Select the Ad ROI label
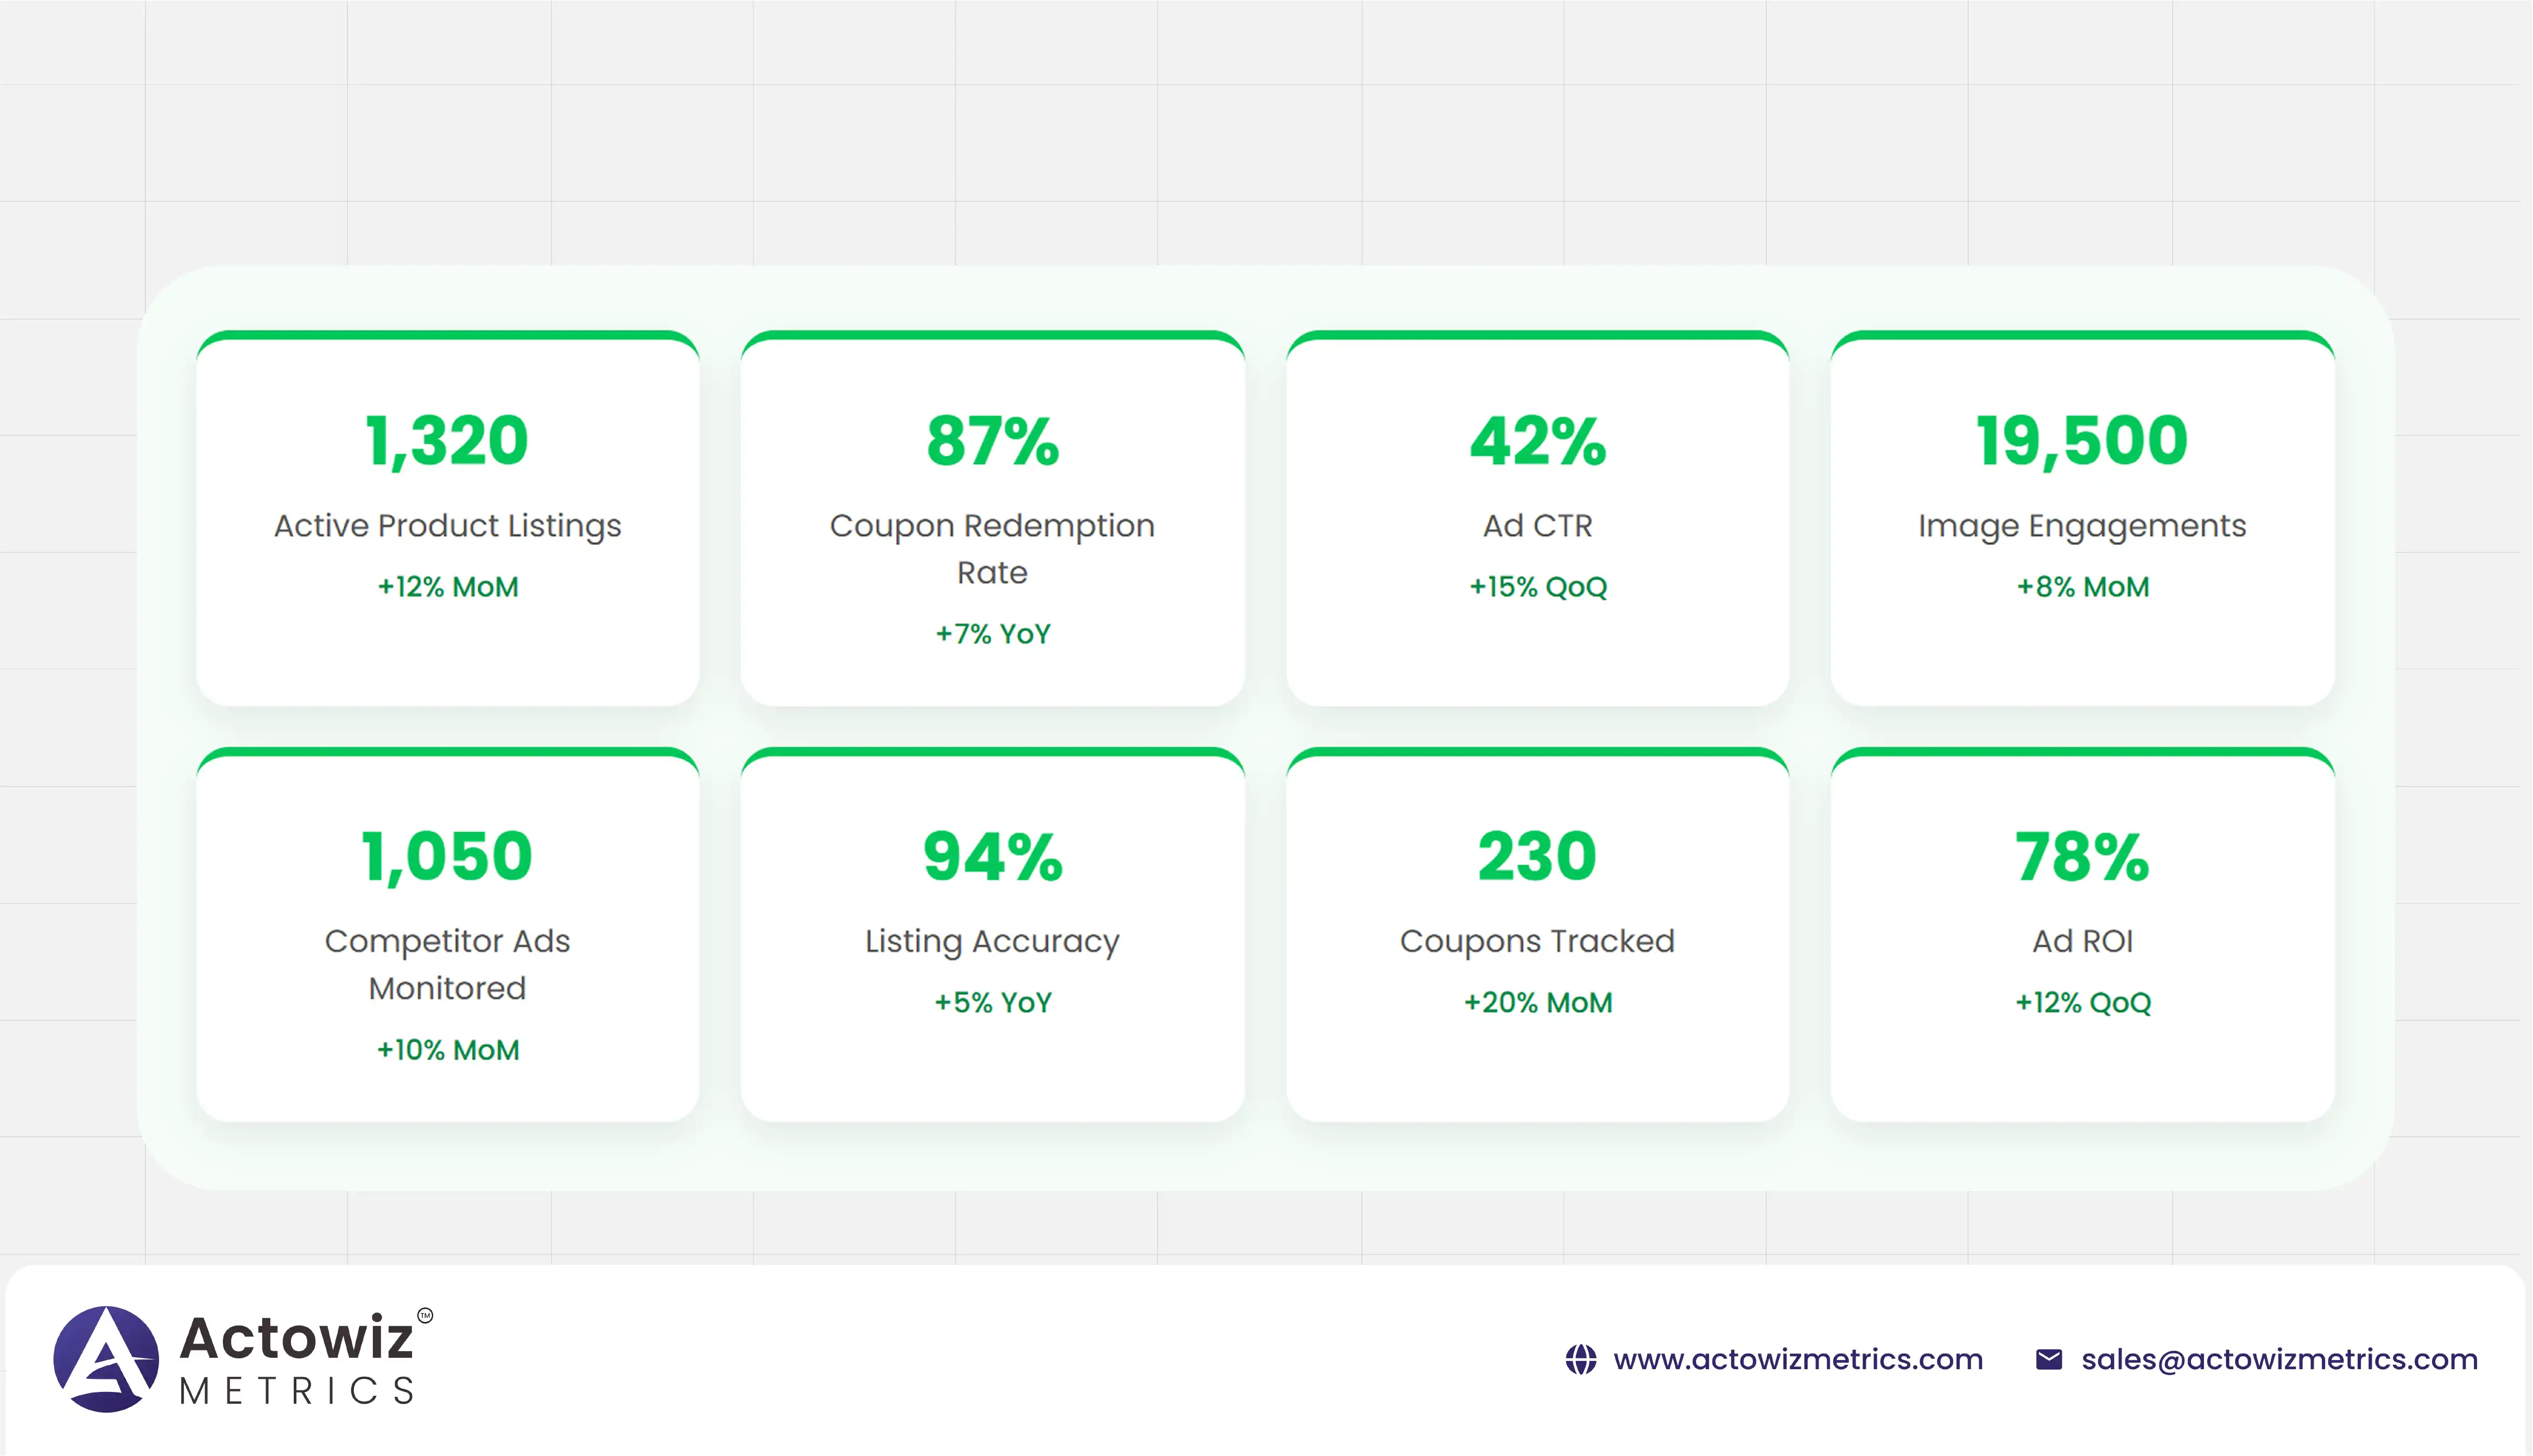This screenshot has height=1456, width=2533. coord(2082,942)
